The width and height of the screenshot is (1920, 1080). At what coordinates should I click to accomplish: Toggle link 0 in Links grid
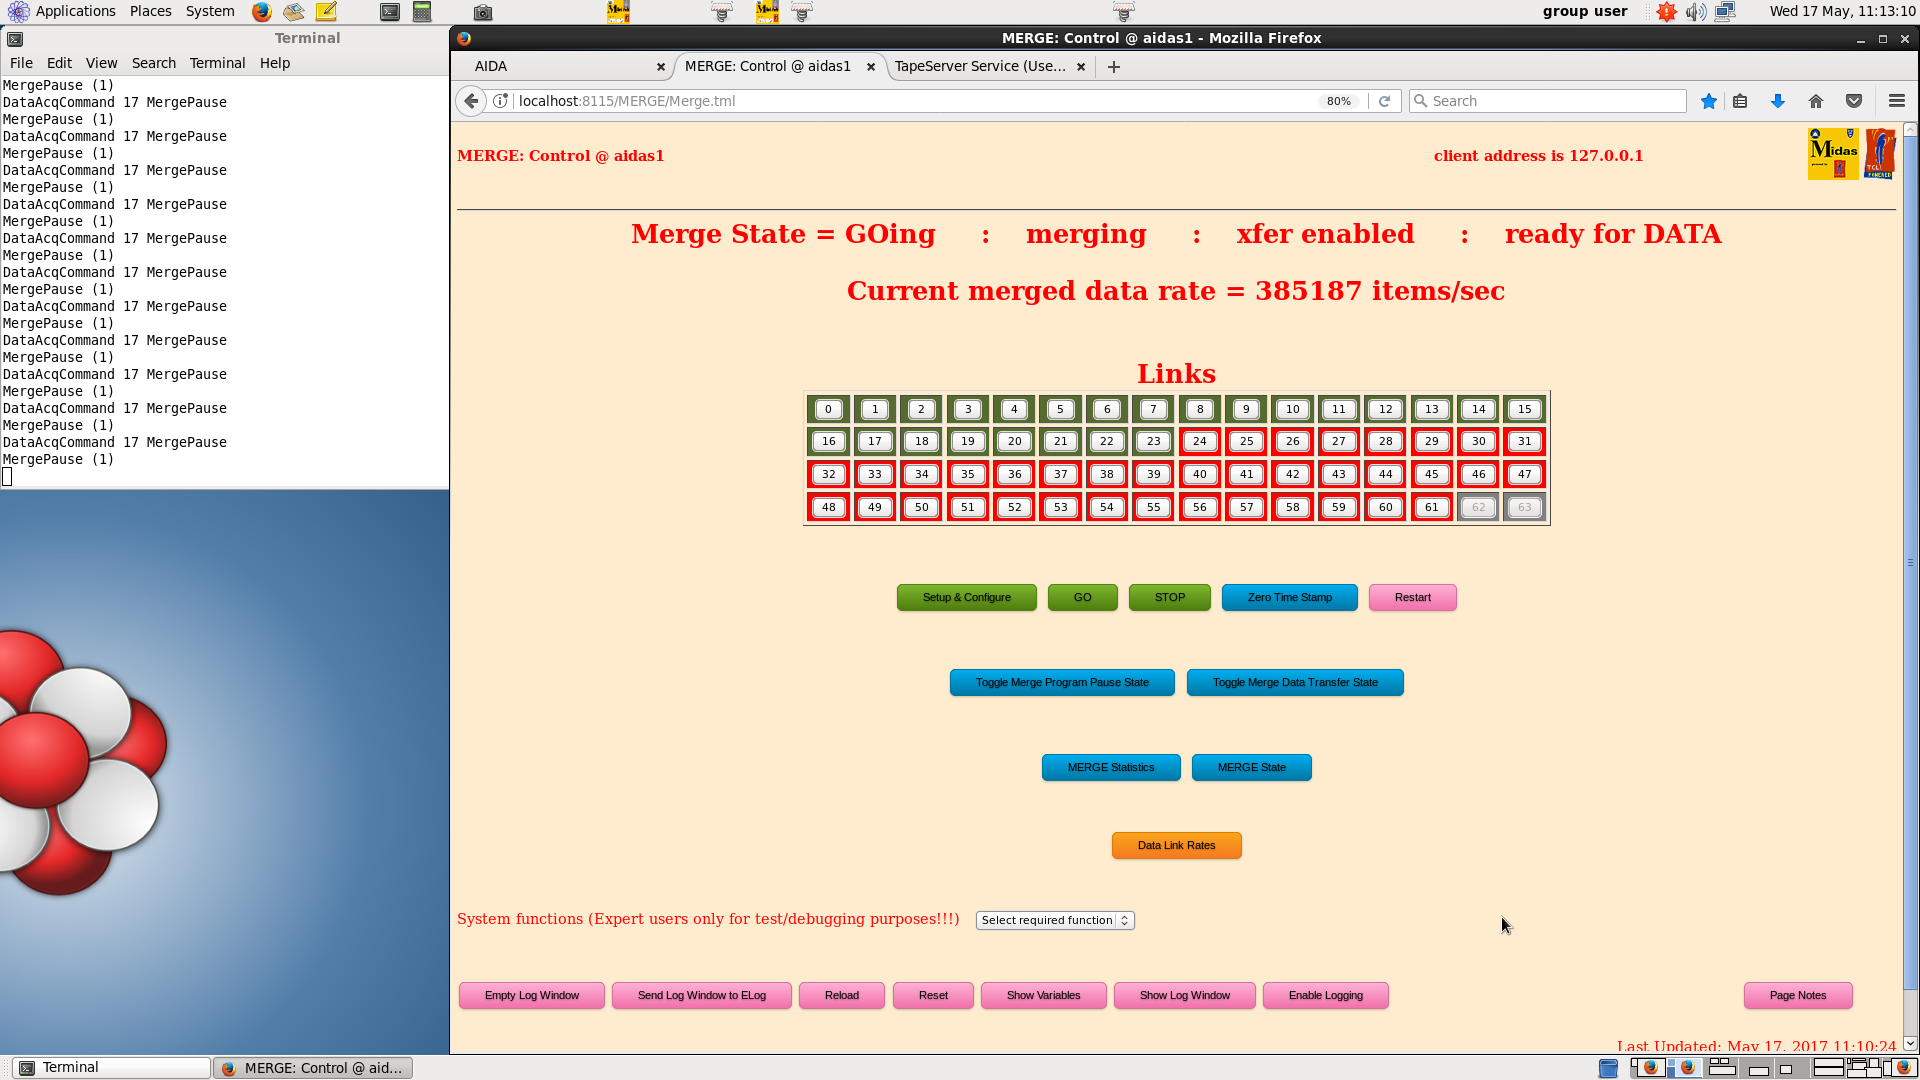(x=828, y=409)
